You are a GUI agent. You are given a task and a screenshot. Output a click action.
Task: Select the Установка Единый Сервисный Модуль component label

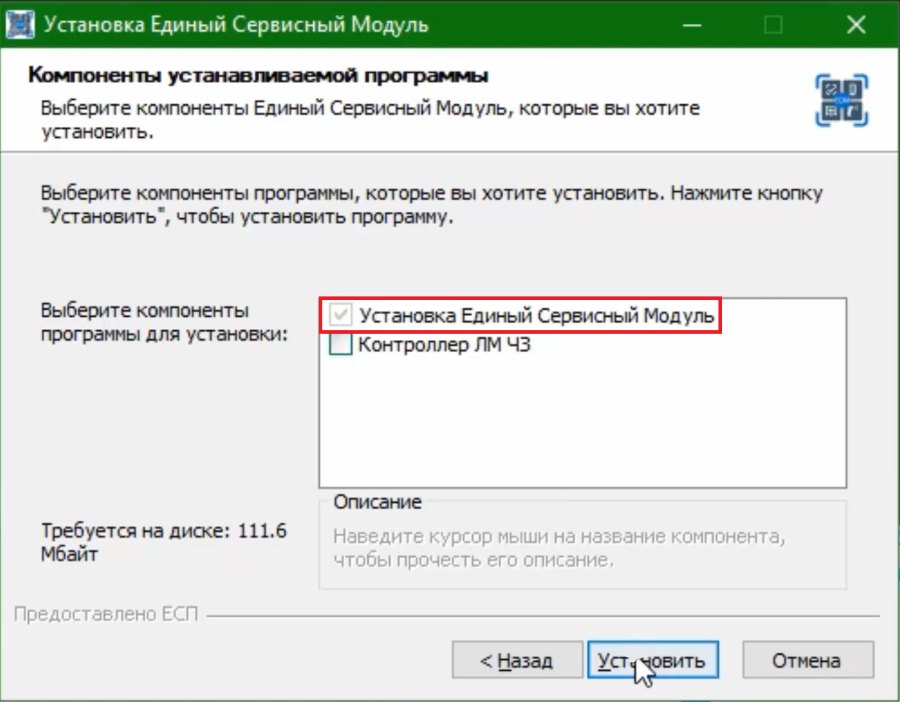(x=536, y=315)
